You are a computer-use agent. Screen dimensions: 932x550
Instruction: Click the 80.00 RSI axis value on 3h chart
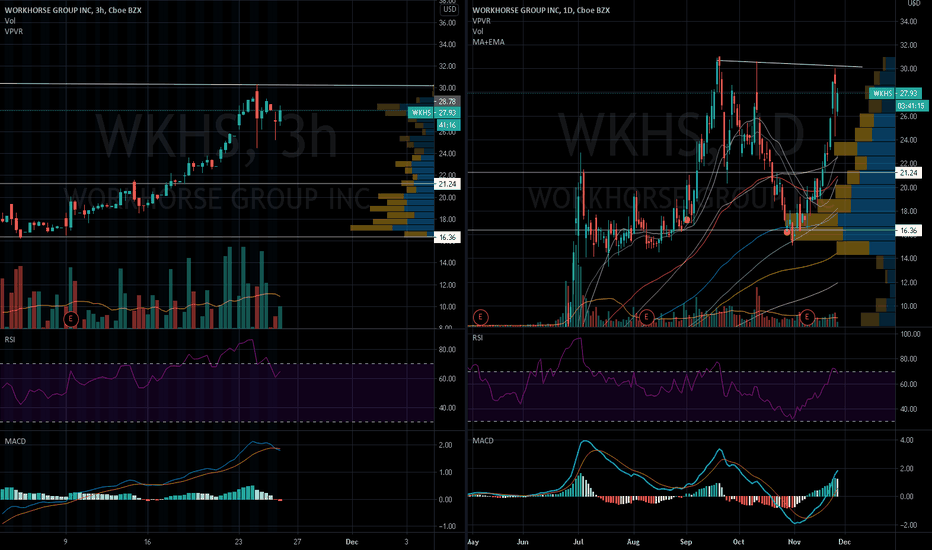(x=447, y=350)
